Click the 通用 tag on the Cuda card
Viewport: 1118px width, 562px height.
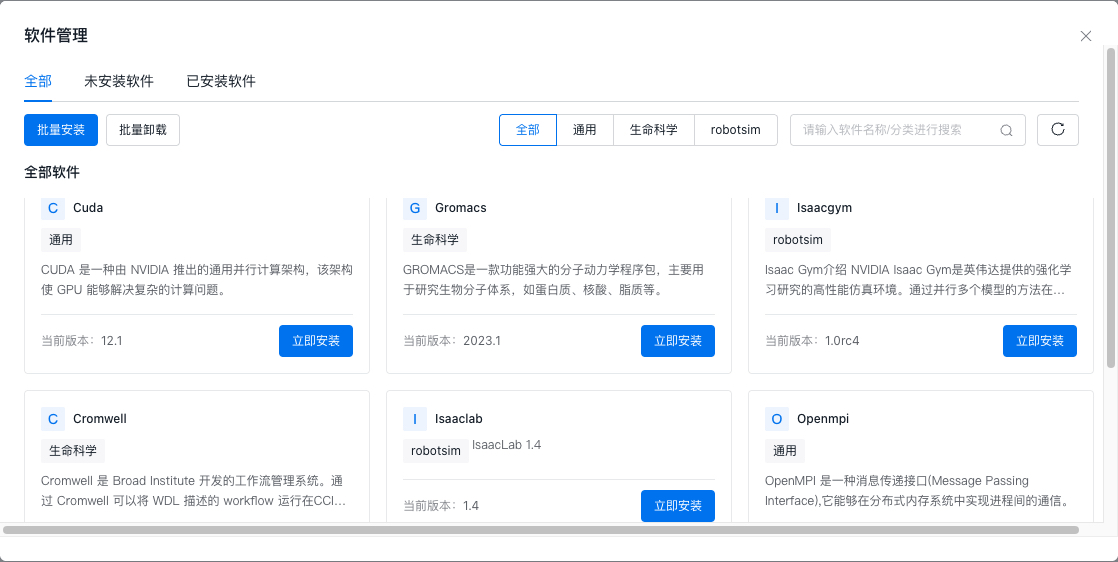pos(61,240)
